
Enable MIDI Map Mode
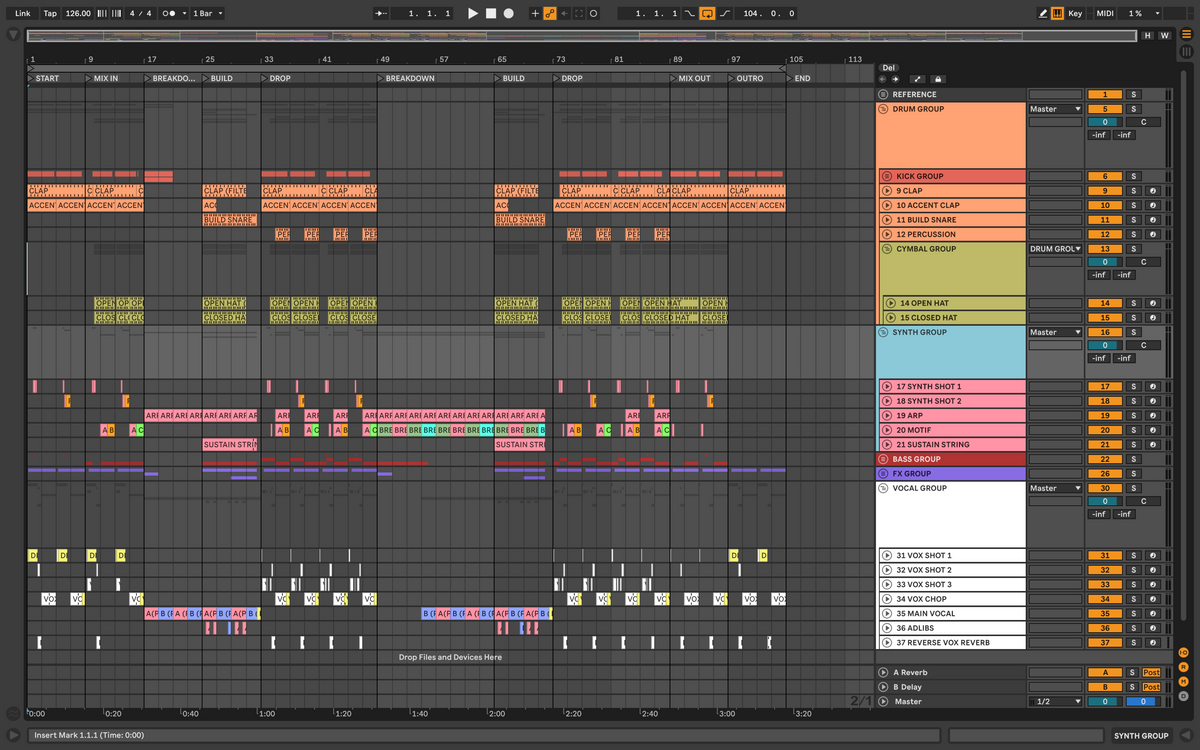(x=1105, y=13)
